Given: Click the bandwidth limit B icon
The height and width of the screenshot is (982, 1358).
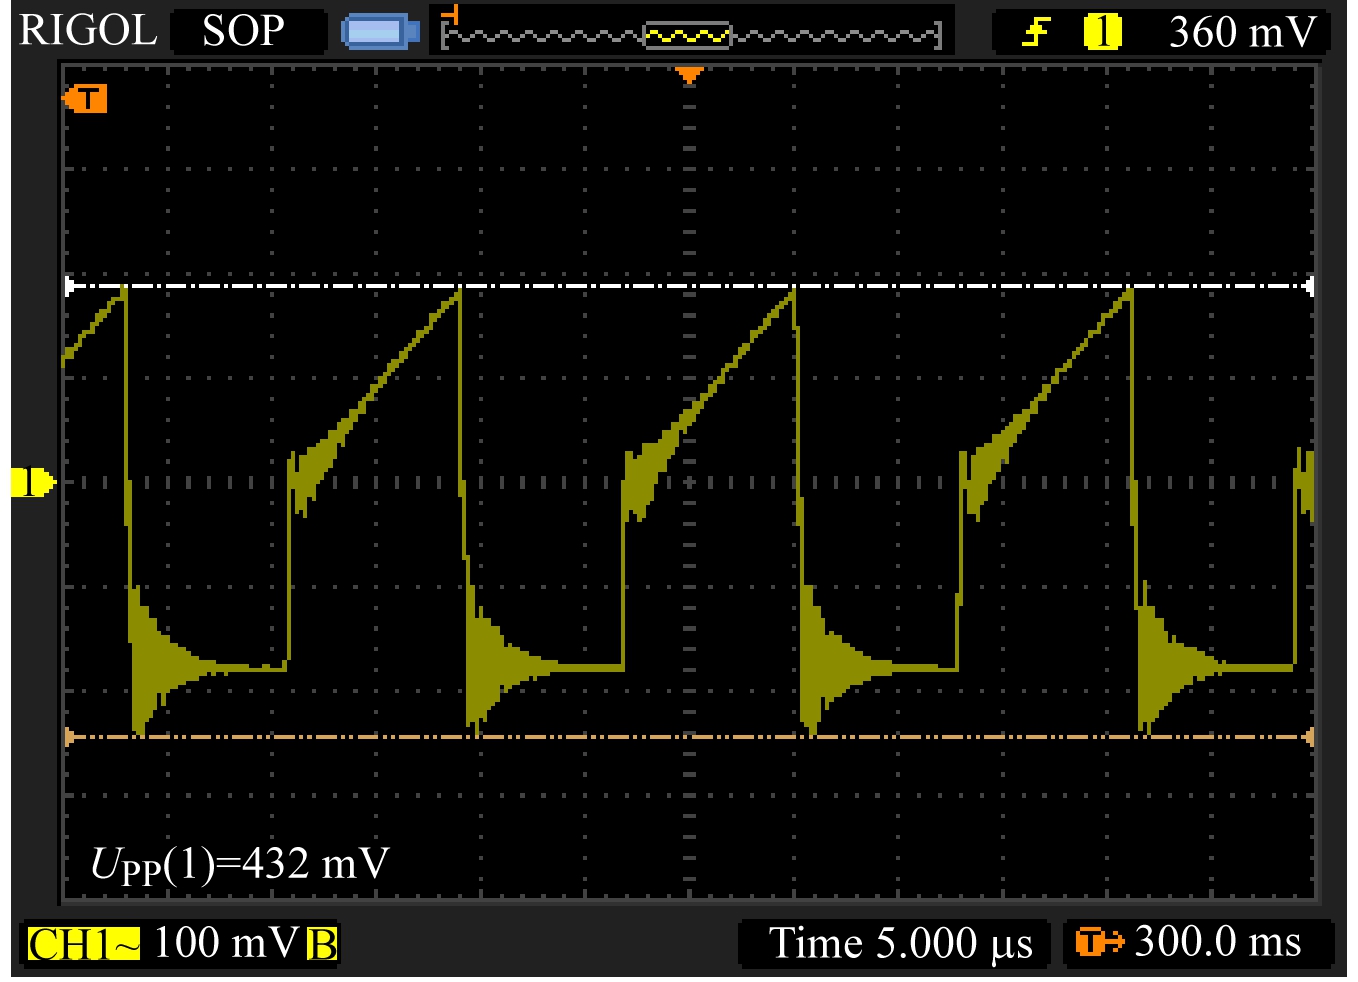Looking at the screenshot, I should [322, 944].
